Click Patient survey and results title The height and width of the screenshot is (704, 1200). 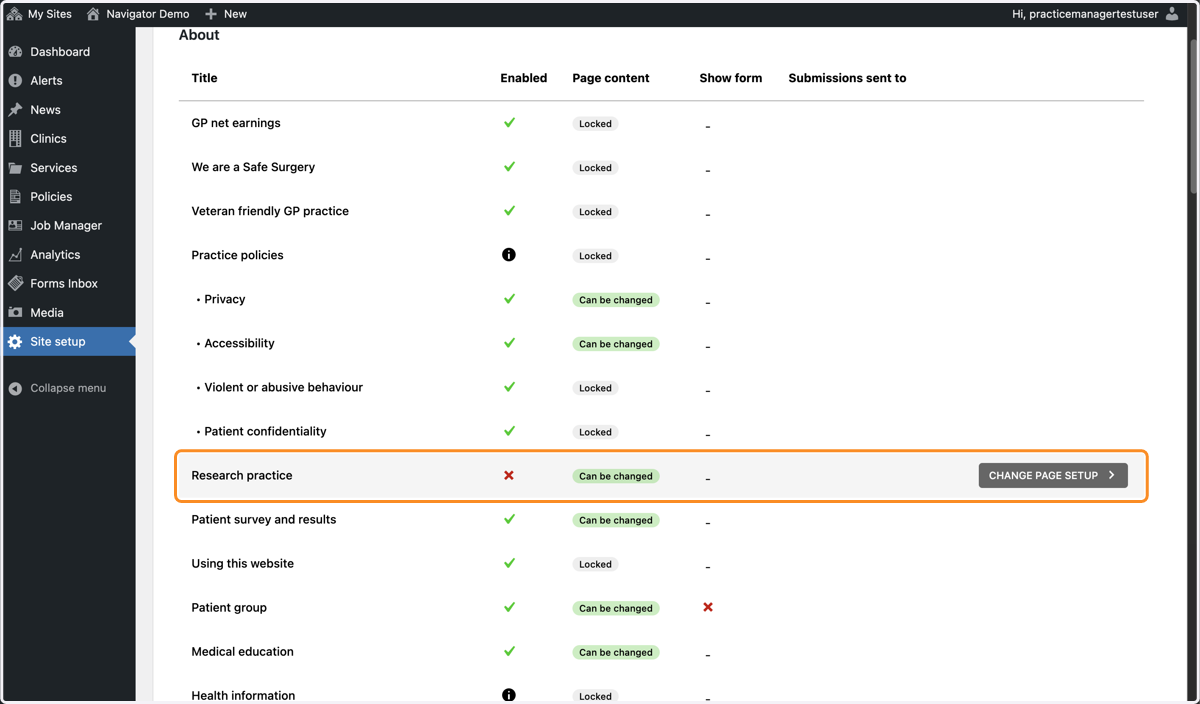(264, 519)
